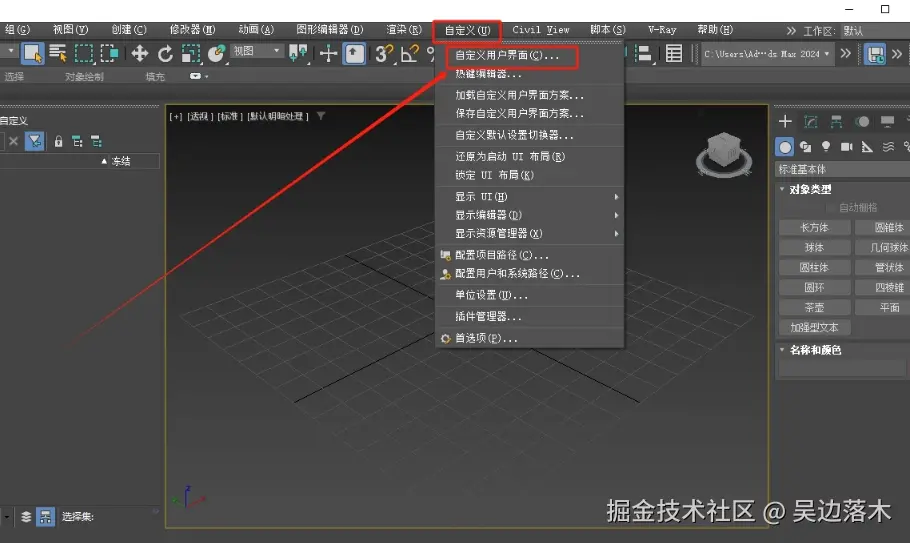Open 首选项(P)... preferences entry
This screenshot has height=543, width=910.
point(529,338)
